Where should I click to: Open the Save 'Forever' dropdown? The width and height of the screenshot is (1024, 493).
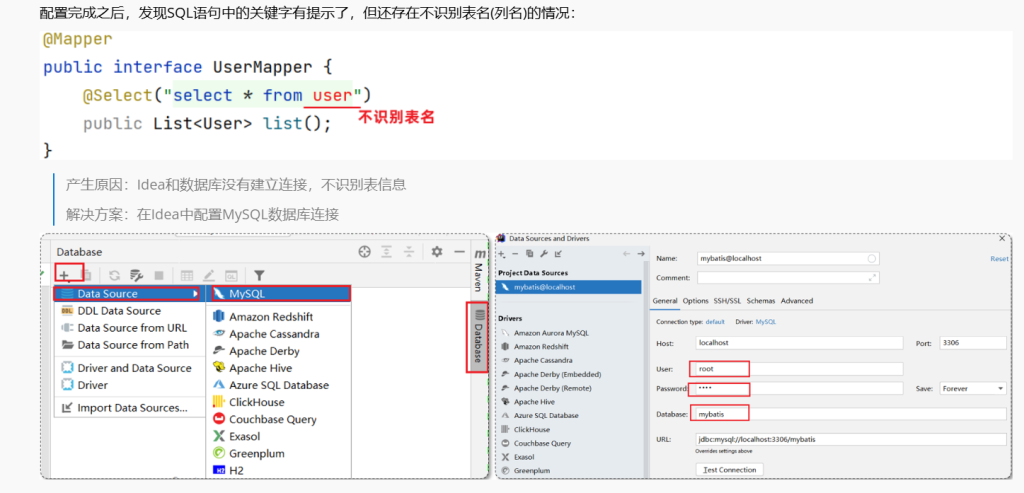tap(973, 389)
